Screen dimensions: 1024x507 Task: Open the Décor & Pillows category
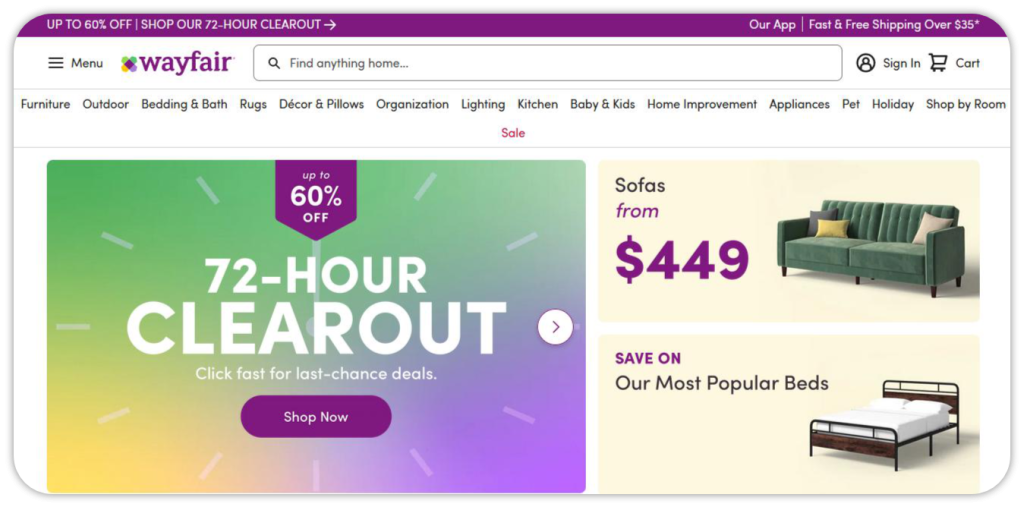point(321,104)
